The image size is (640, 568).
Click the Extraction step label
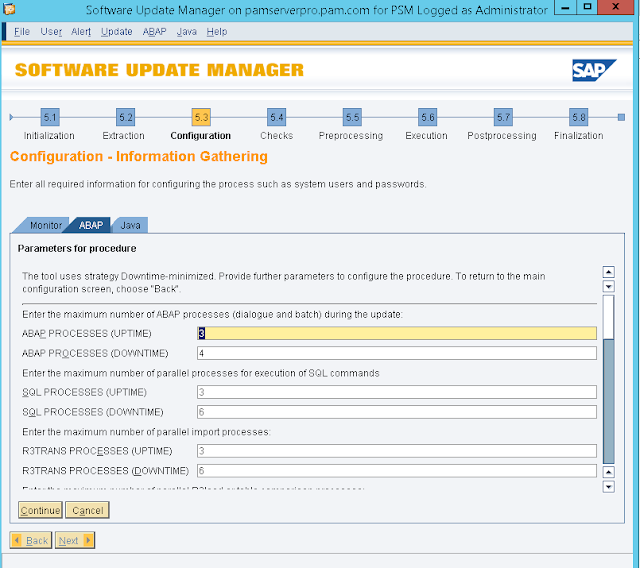[123, 136]
